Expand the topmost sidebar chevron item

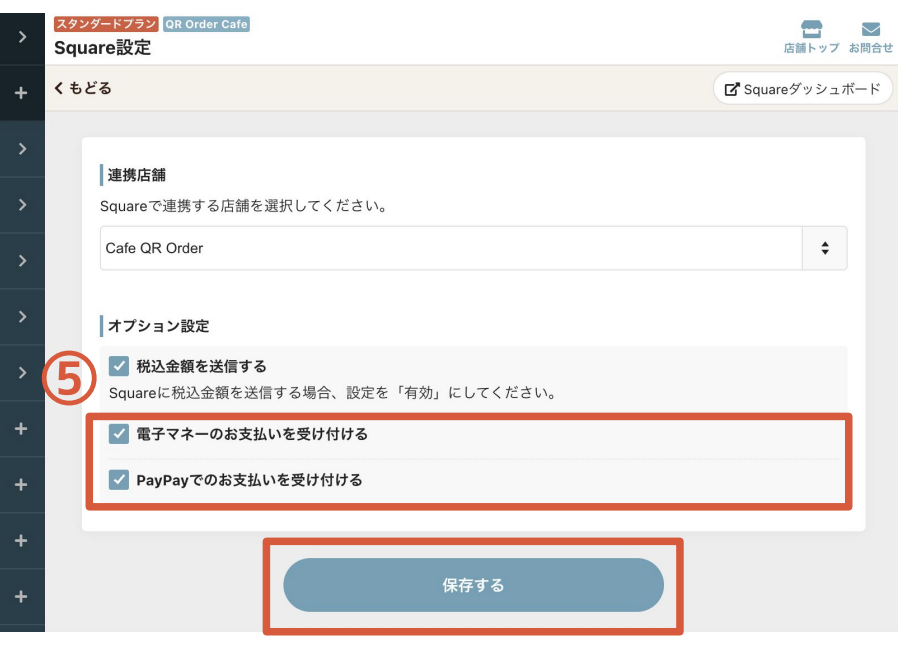[22, 37]
